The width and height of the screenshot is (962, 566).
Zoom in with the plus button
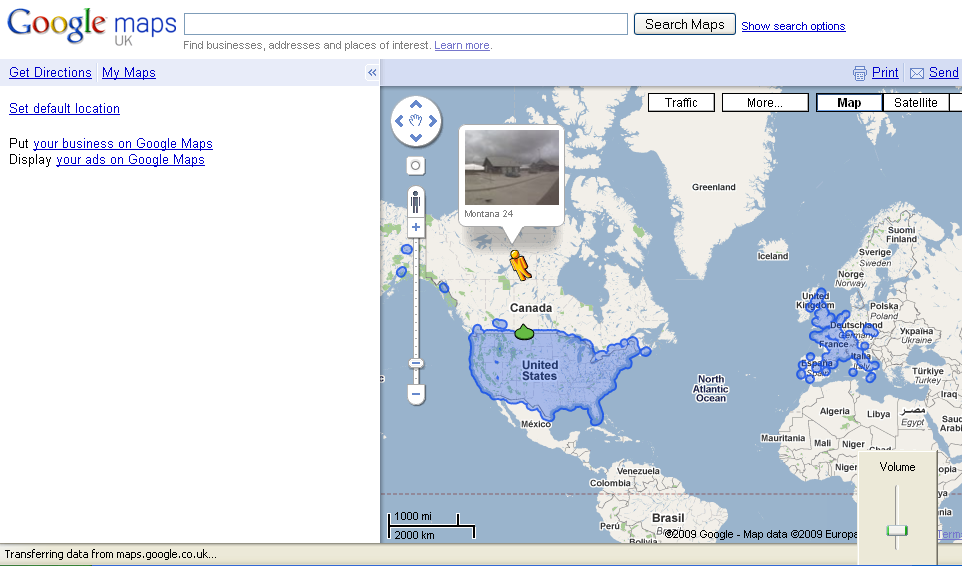click(416, 228)
